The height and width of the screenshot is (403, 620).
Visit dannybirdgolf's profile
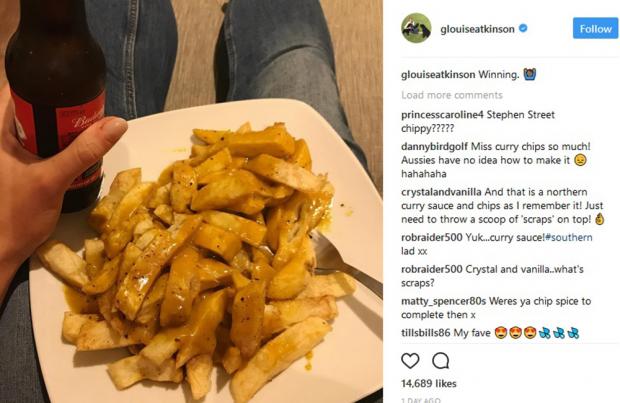coord(435,146)
